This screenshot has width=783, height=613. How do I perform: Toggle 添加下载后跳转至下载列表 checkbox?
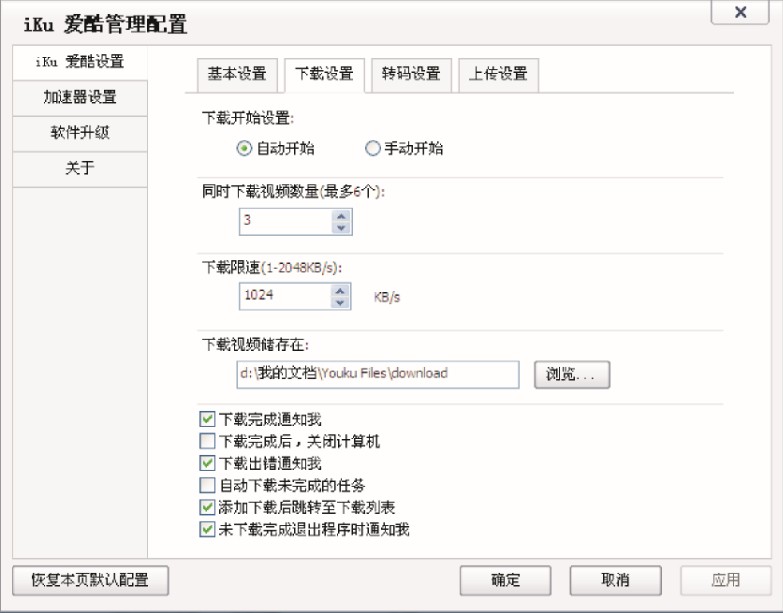[207, 507]
